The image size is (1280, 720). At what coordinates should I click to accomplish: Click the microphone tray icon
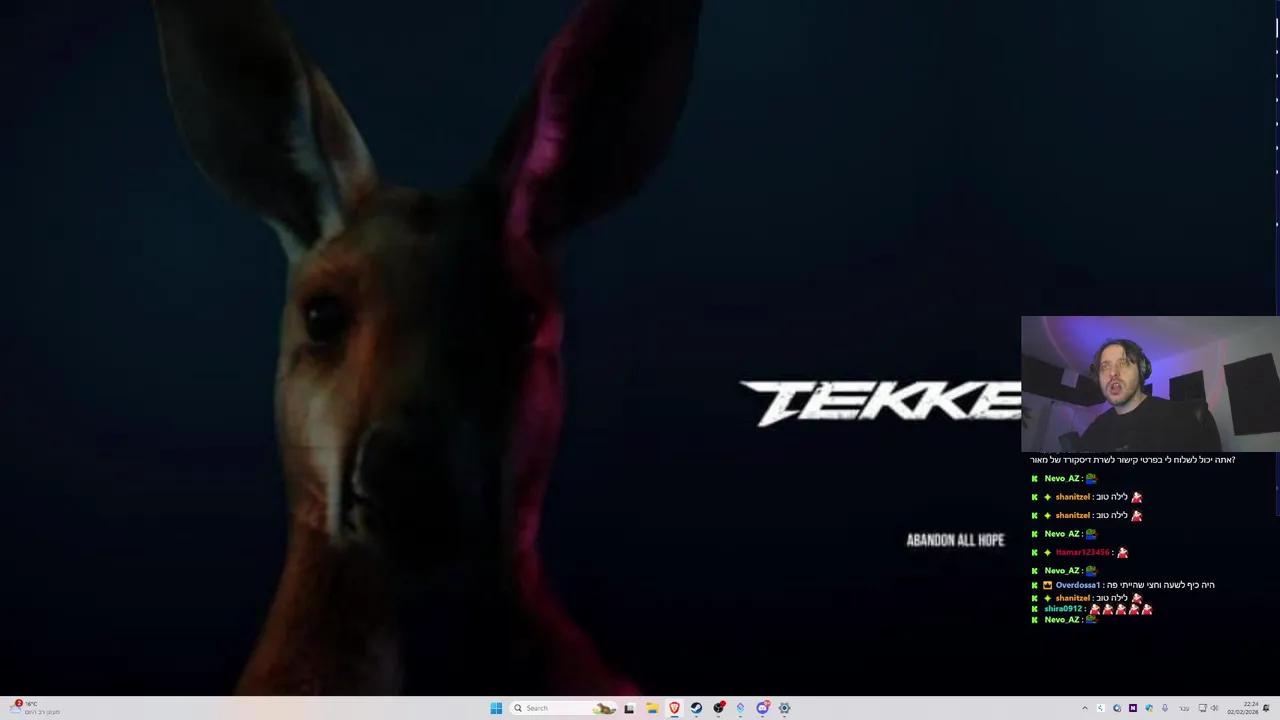point(1165,708)
